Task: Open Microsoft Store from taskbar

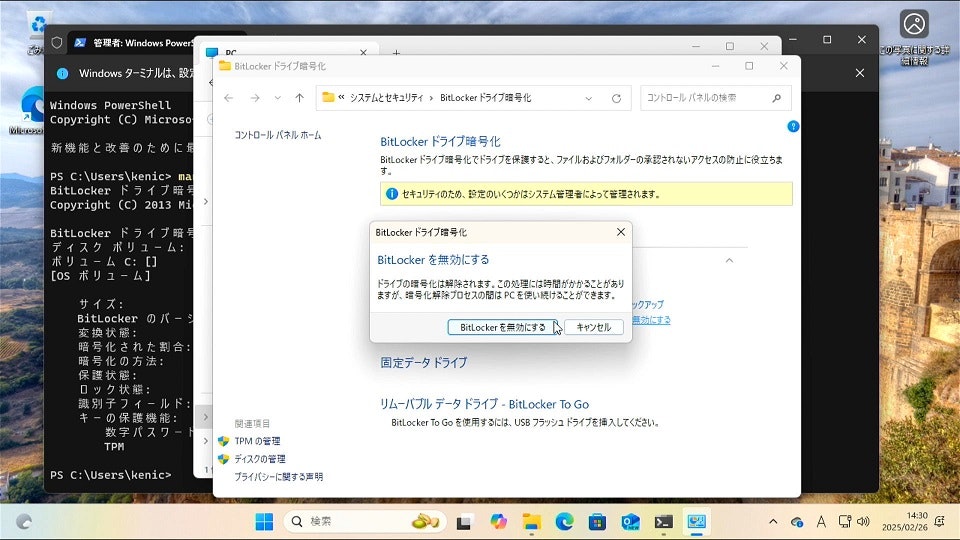Action: 597,522
